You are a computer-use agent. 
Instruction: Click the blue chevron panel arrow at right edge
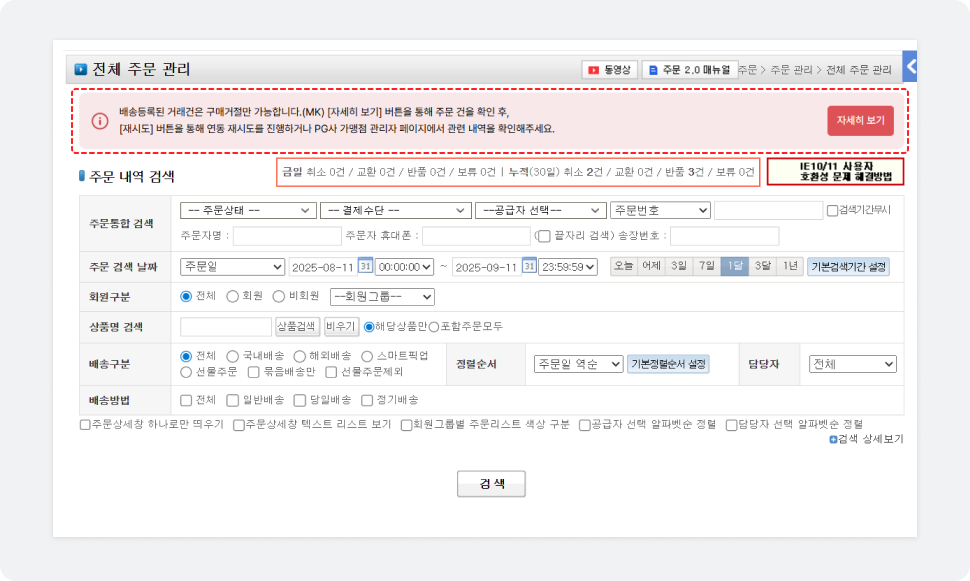pos(910,67)
